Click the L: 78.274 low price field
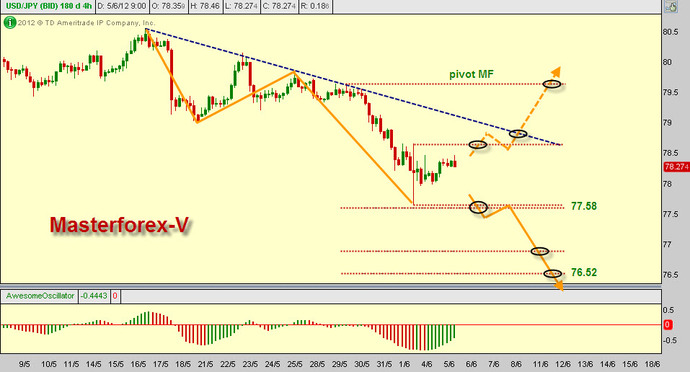This screenshot has height=372, width=690. click(242, 7)
